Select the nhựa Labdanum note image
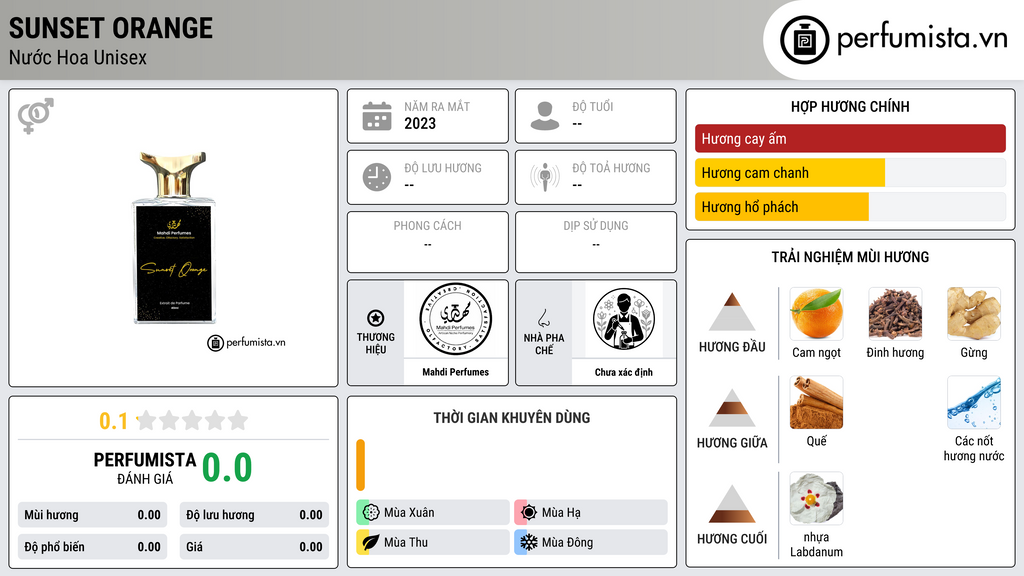Viewport: 1024px width, 576px height. click(816, 498)
